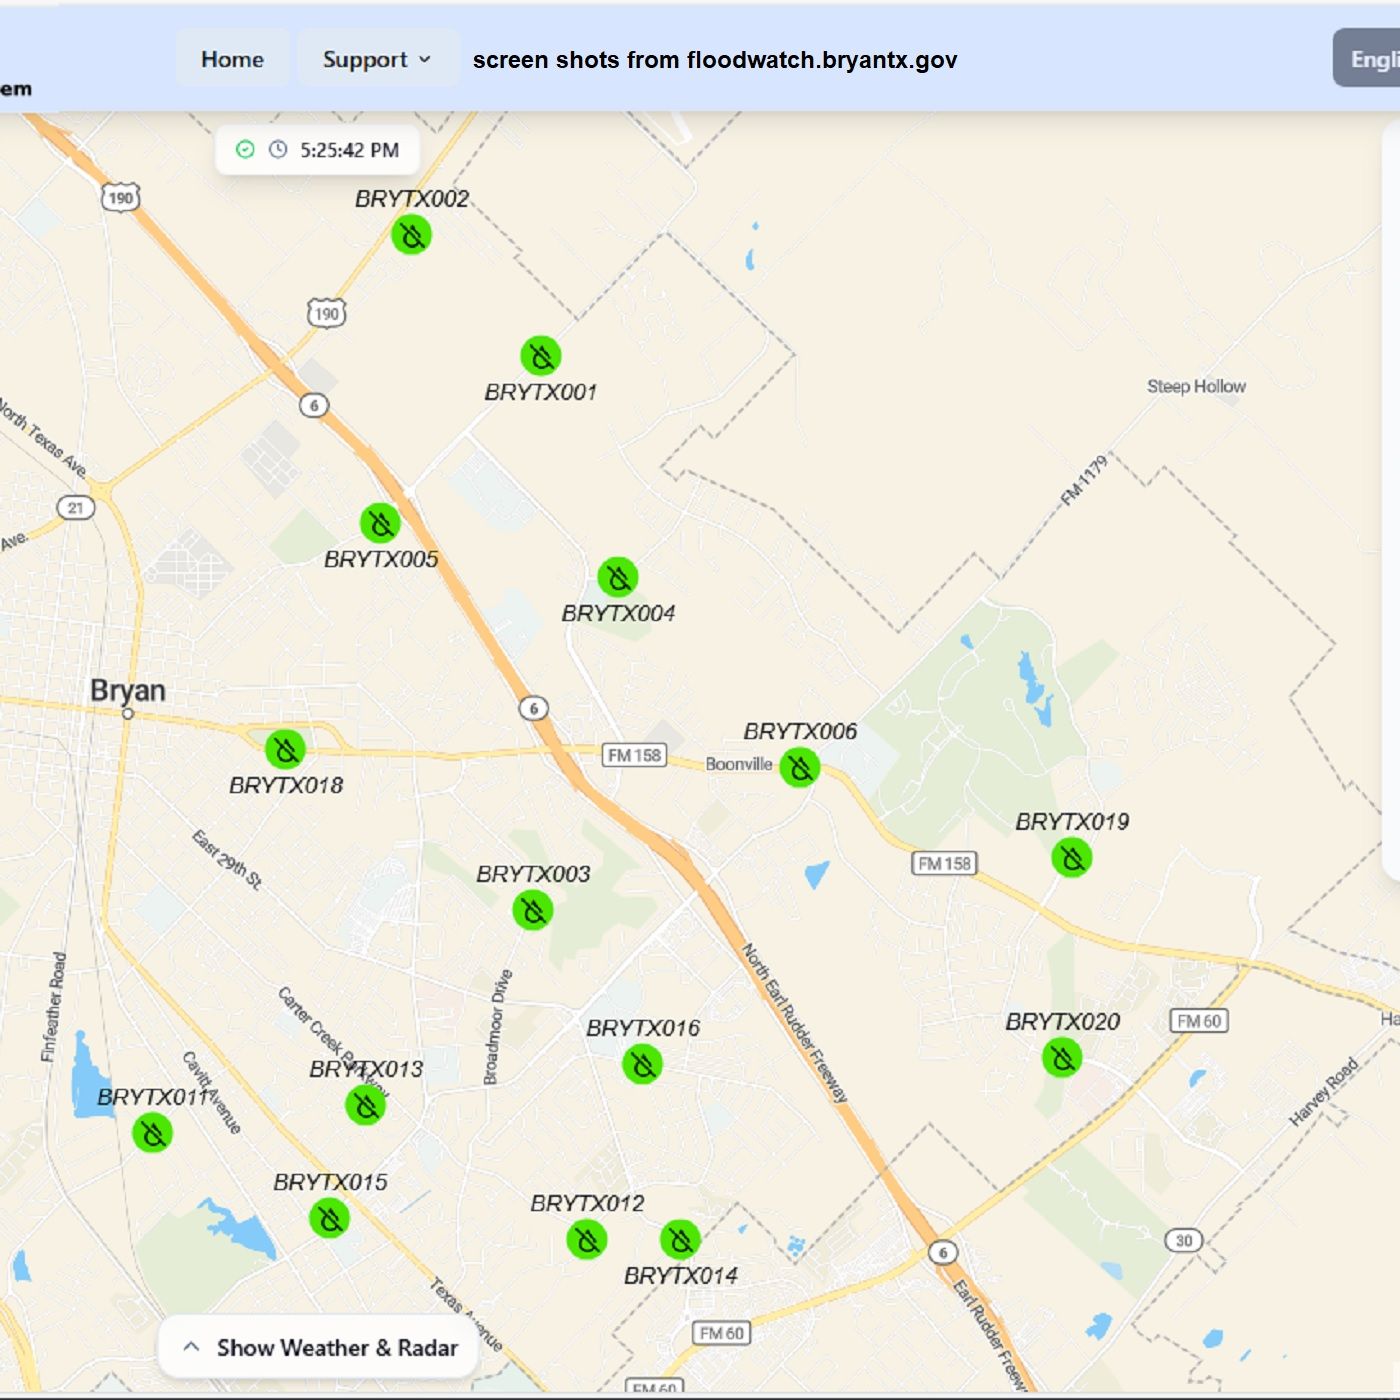This screenshot has width=1400, height=1400.
Task: Click the BRYTX004 gauge marker
Action: [618, 577]
